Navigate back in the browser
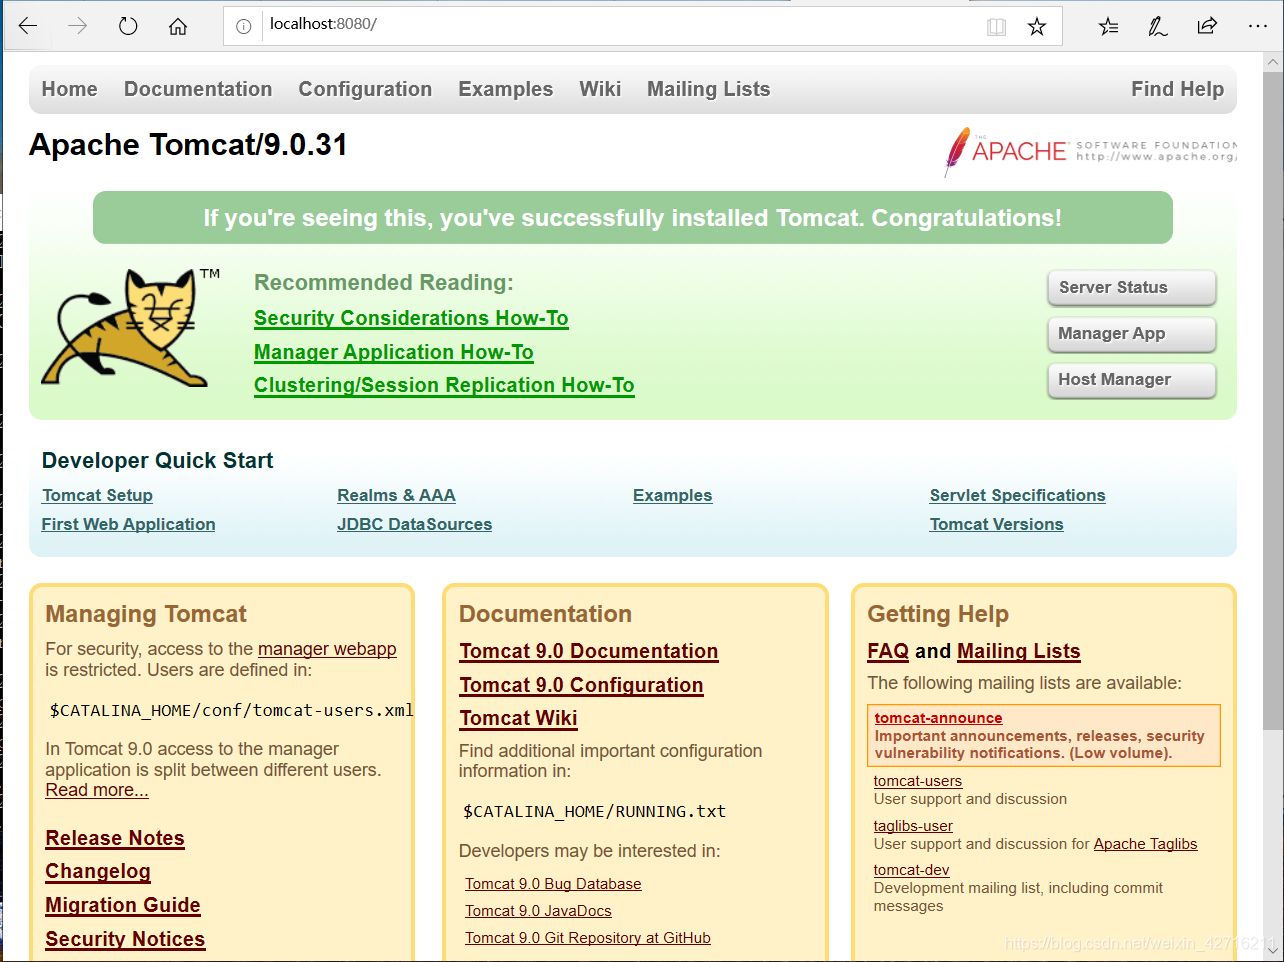 pyautogui.click(x=27, y=26)
